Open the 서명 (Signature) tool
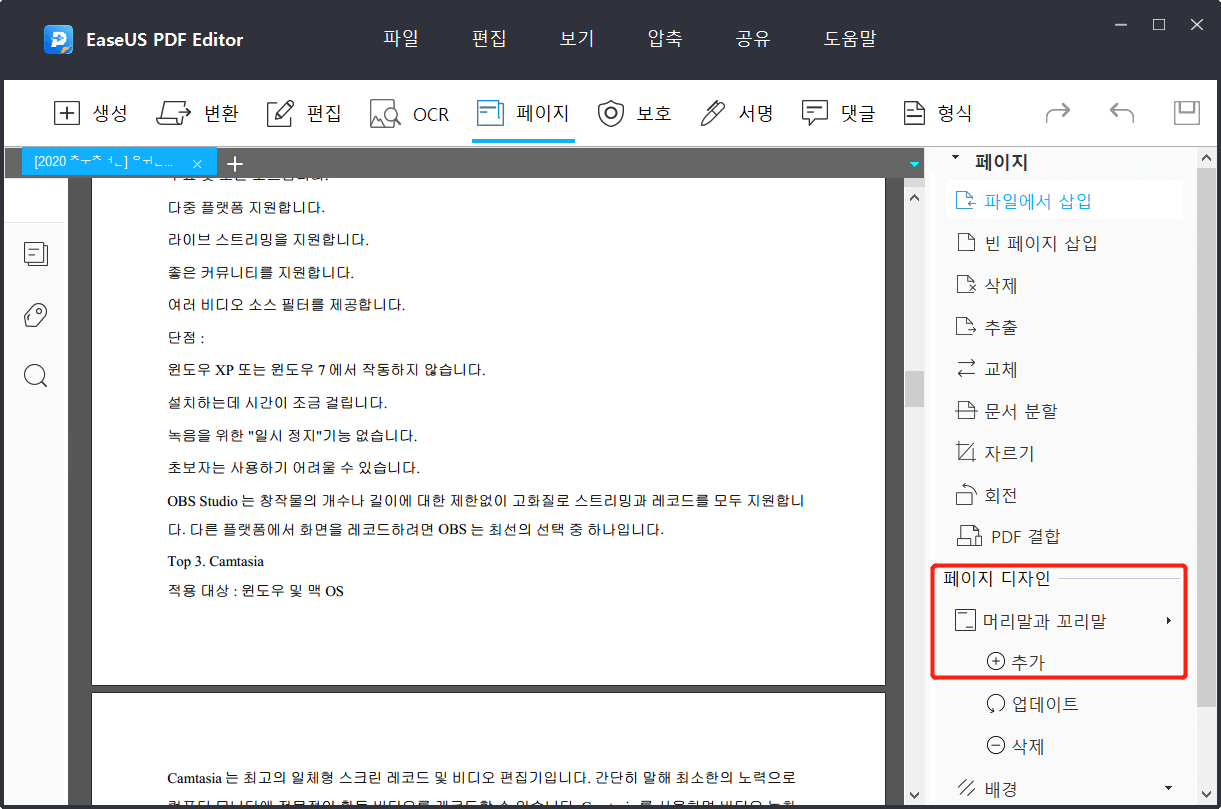1221x809 pixels. tap(737, 113)
